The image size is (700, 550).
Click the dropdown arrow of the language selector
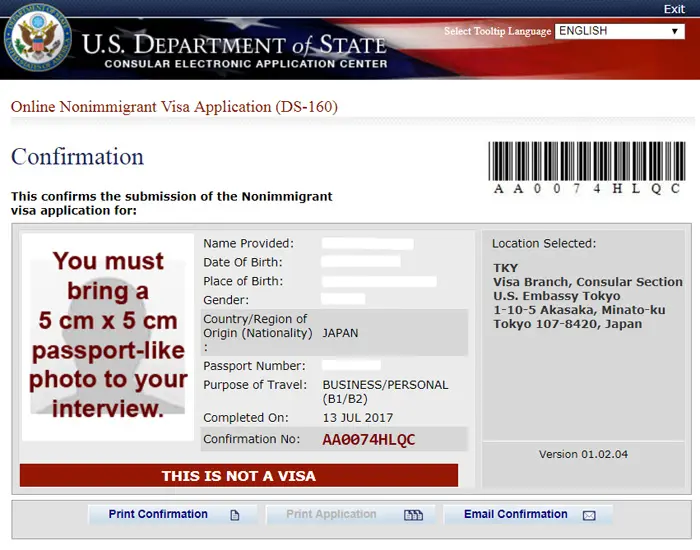click(675, 31)
